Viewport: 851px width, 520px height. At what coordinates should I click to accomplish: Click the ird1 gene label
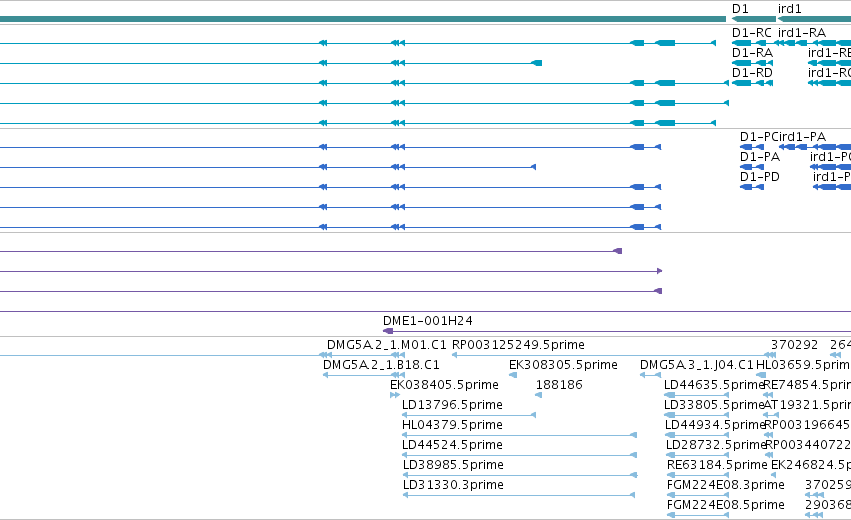click(x=790, y=9)
